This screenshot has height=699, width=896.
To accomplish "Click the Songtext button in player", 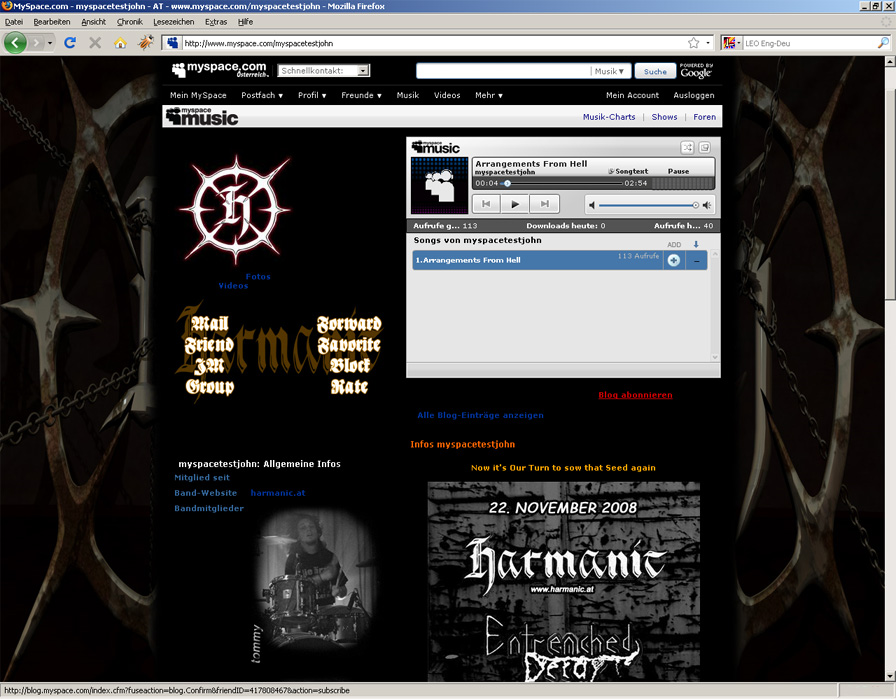I will click(628, 171).
